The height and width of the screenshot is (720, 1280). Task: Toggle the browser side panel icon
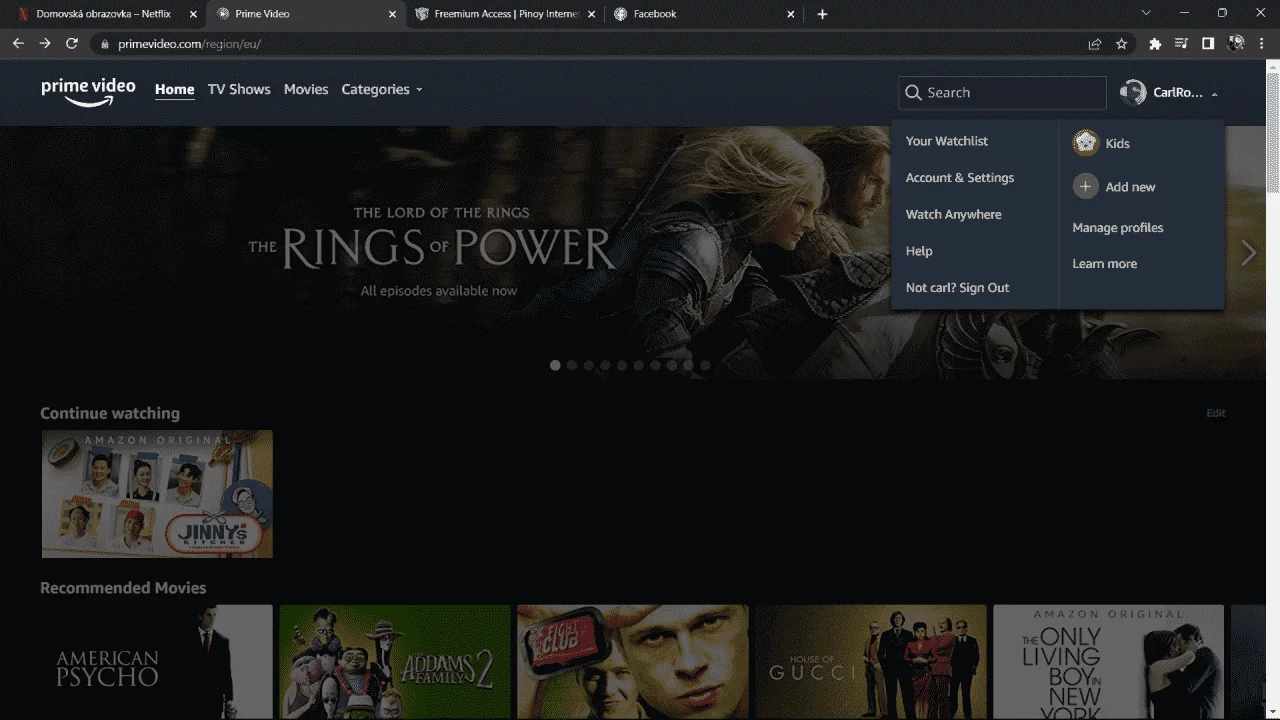[x=1208, y=44]
